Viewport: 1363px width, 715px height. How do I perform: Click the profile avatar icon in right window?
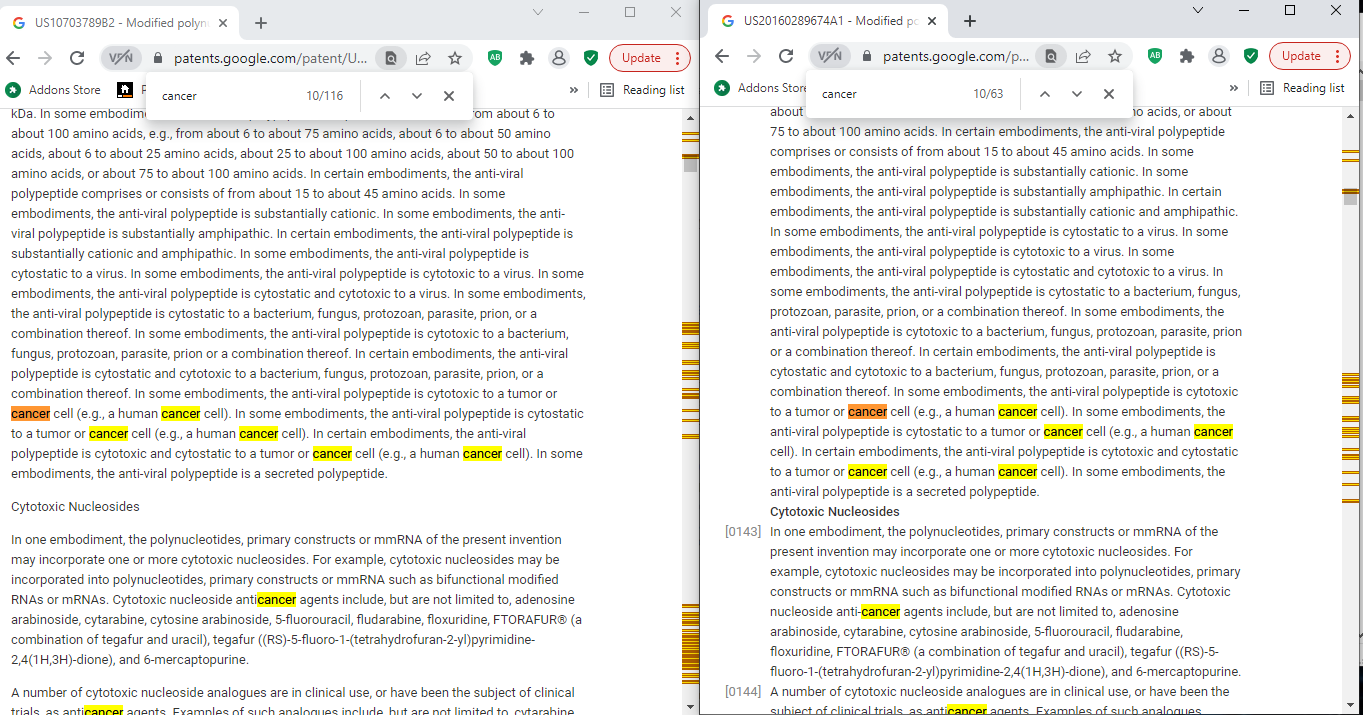pos(1218,56)
